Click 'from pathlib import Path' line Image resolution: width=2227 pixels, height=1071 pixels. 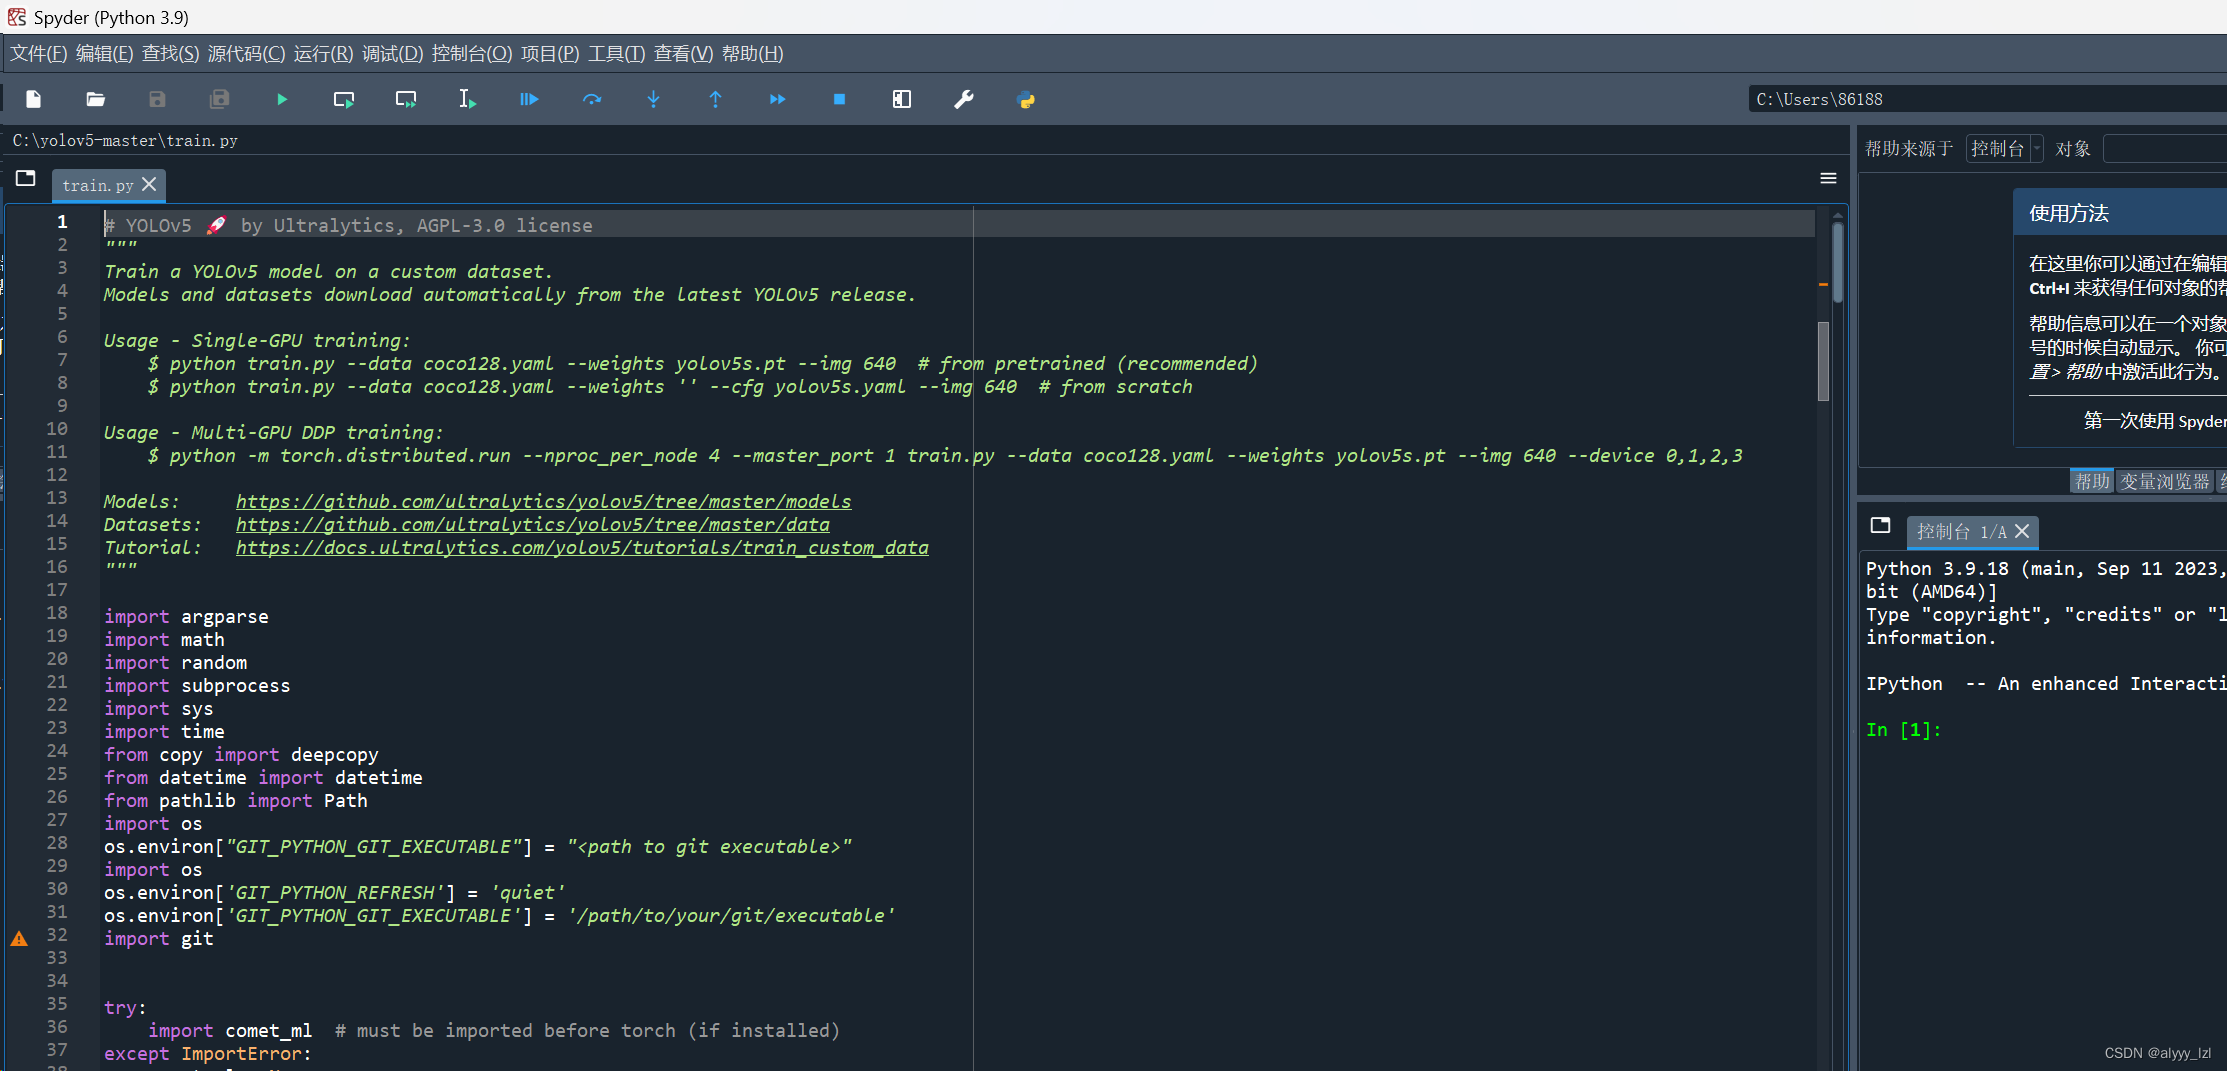point(236,801)
